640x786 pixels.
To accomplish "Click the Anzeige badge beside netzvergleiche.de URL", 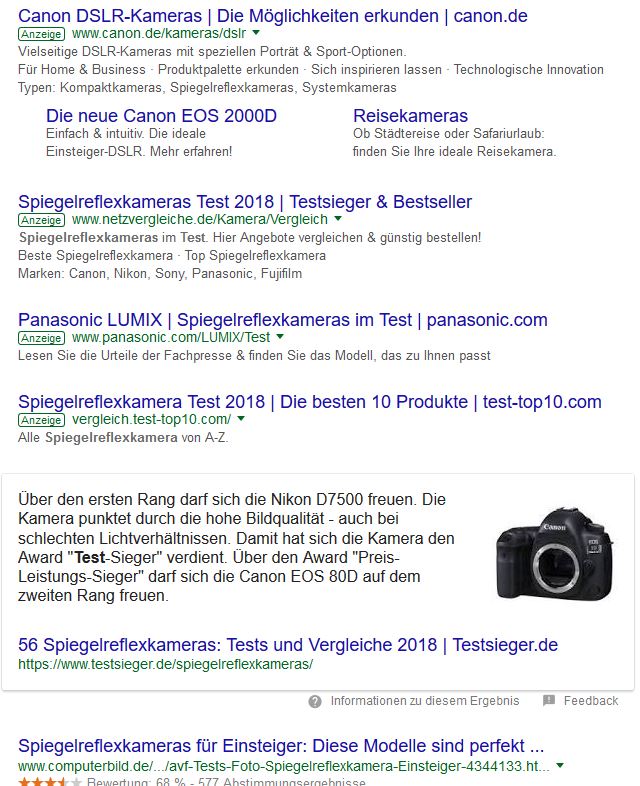I will pyautogui.click(x=42, y=220).
